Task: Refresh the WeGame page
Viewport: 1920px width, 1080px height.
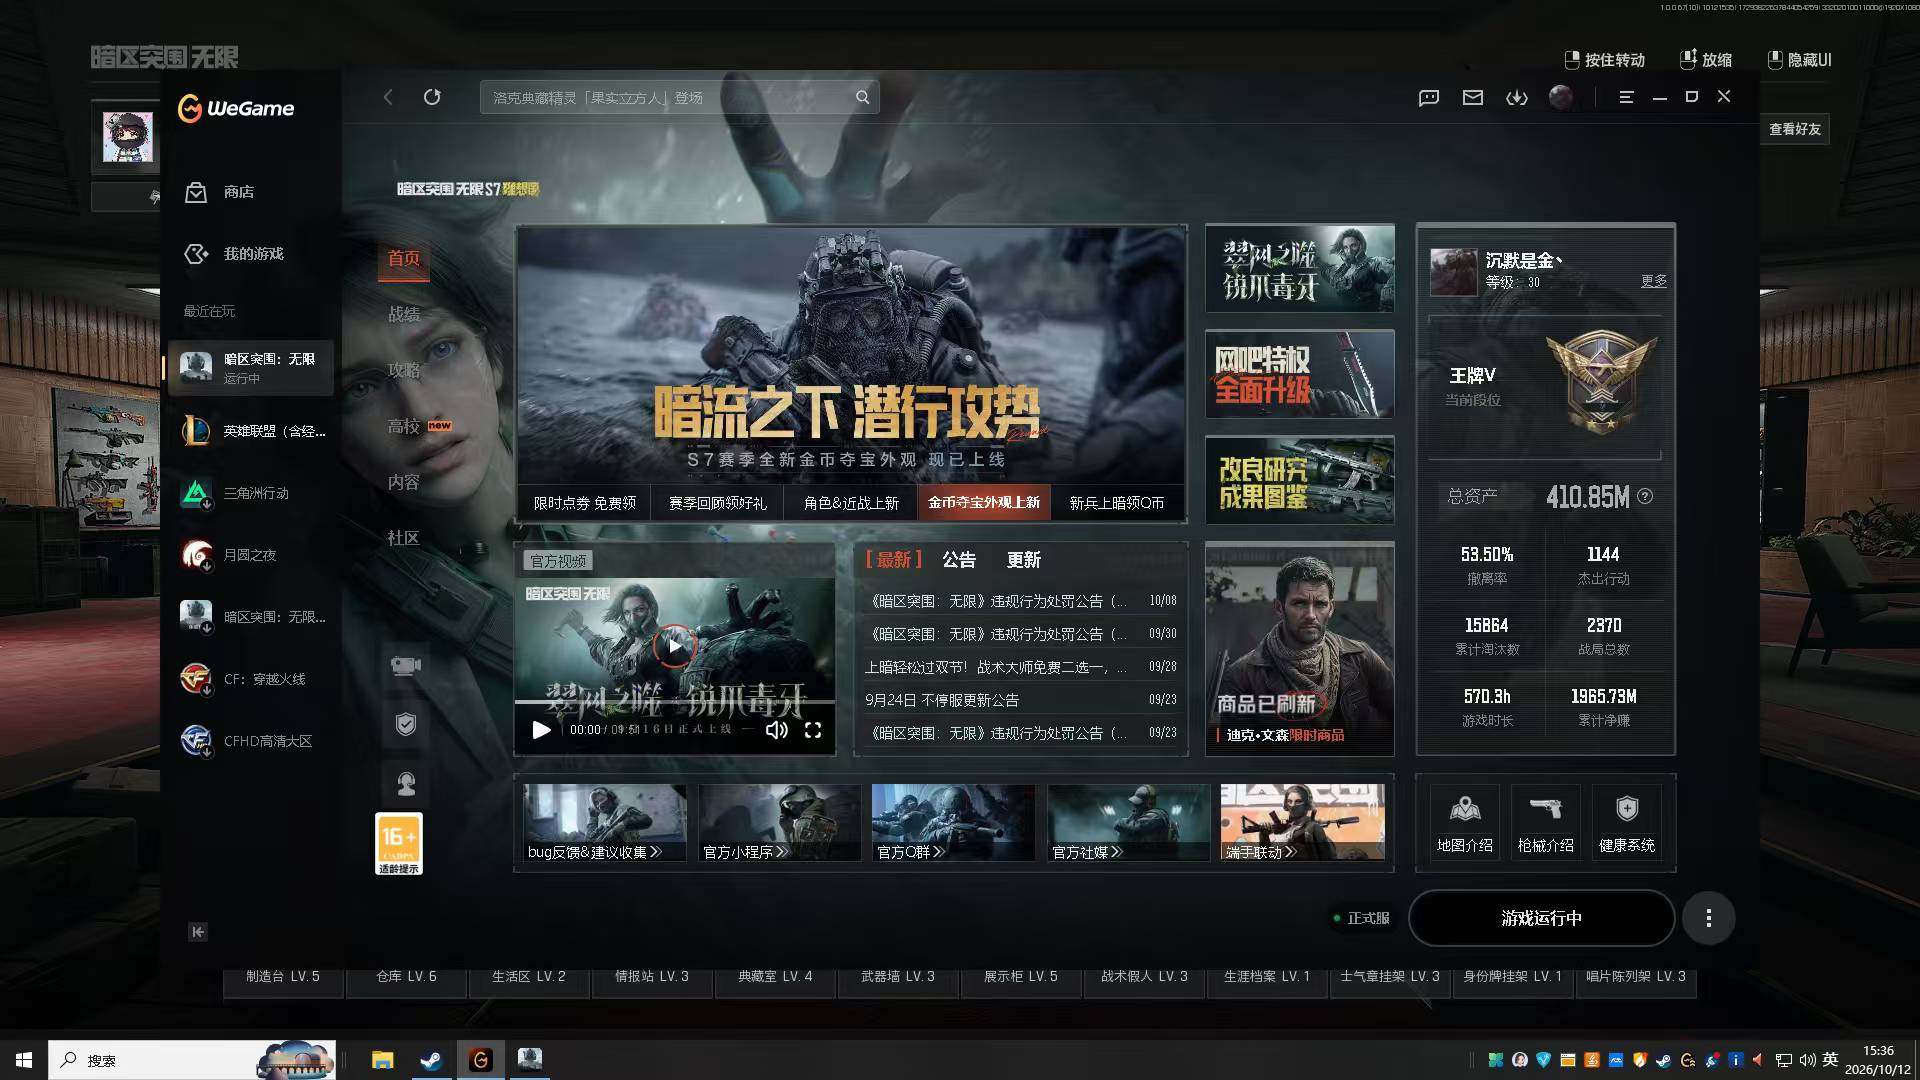Action: tap(432, 97)
